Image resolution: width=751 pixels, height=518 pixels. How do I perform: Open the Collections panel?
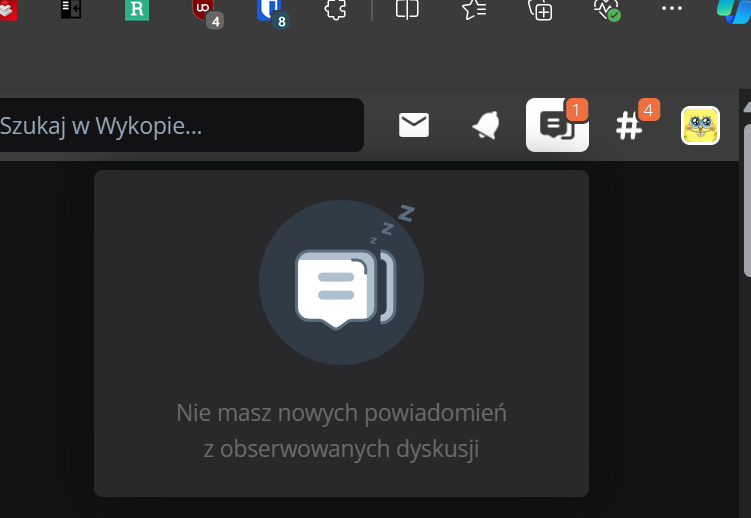click(x=540, y=10)
